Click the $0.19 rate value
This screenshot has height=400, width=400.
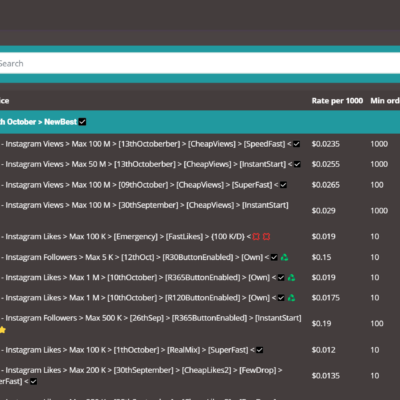[321, 324]
